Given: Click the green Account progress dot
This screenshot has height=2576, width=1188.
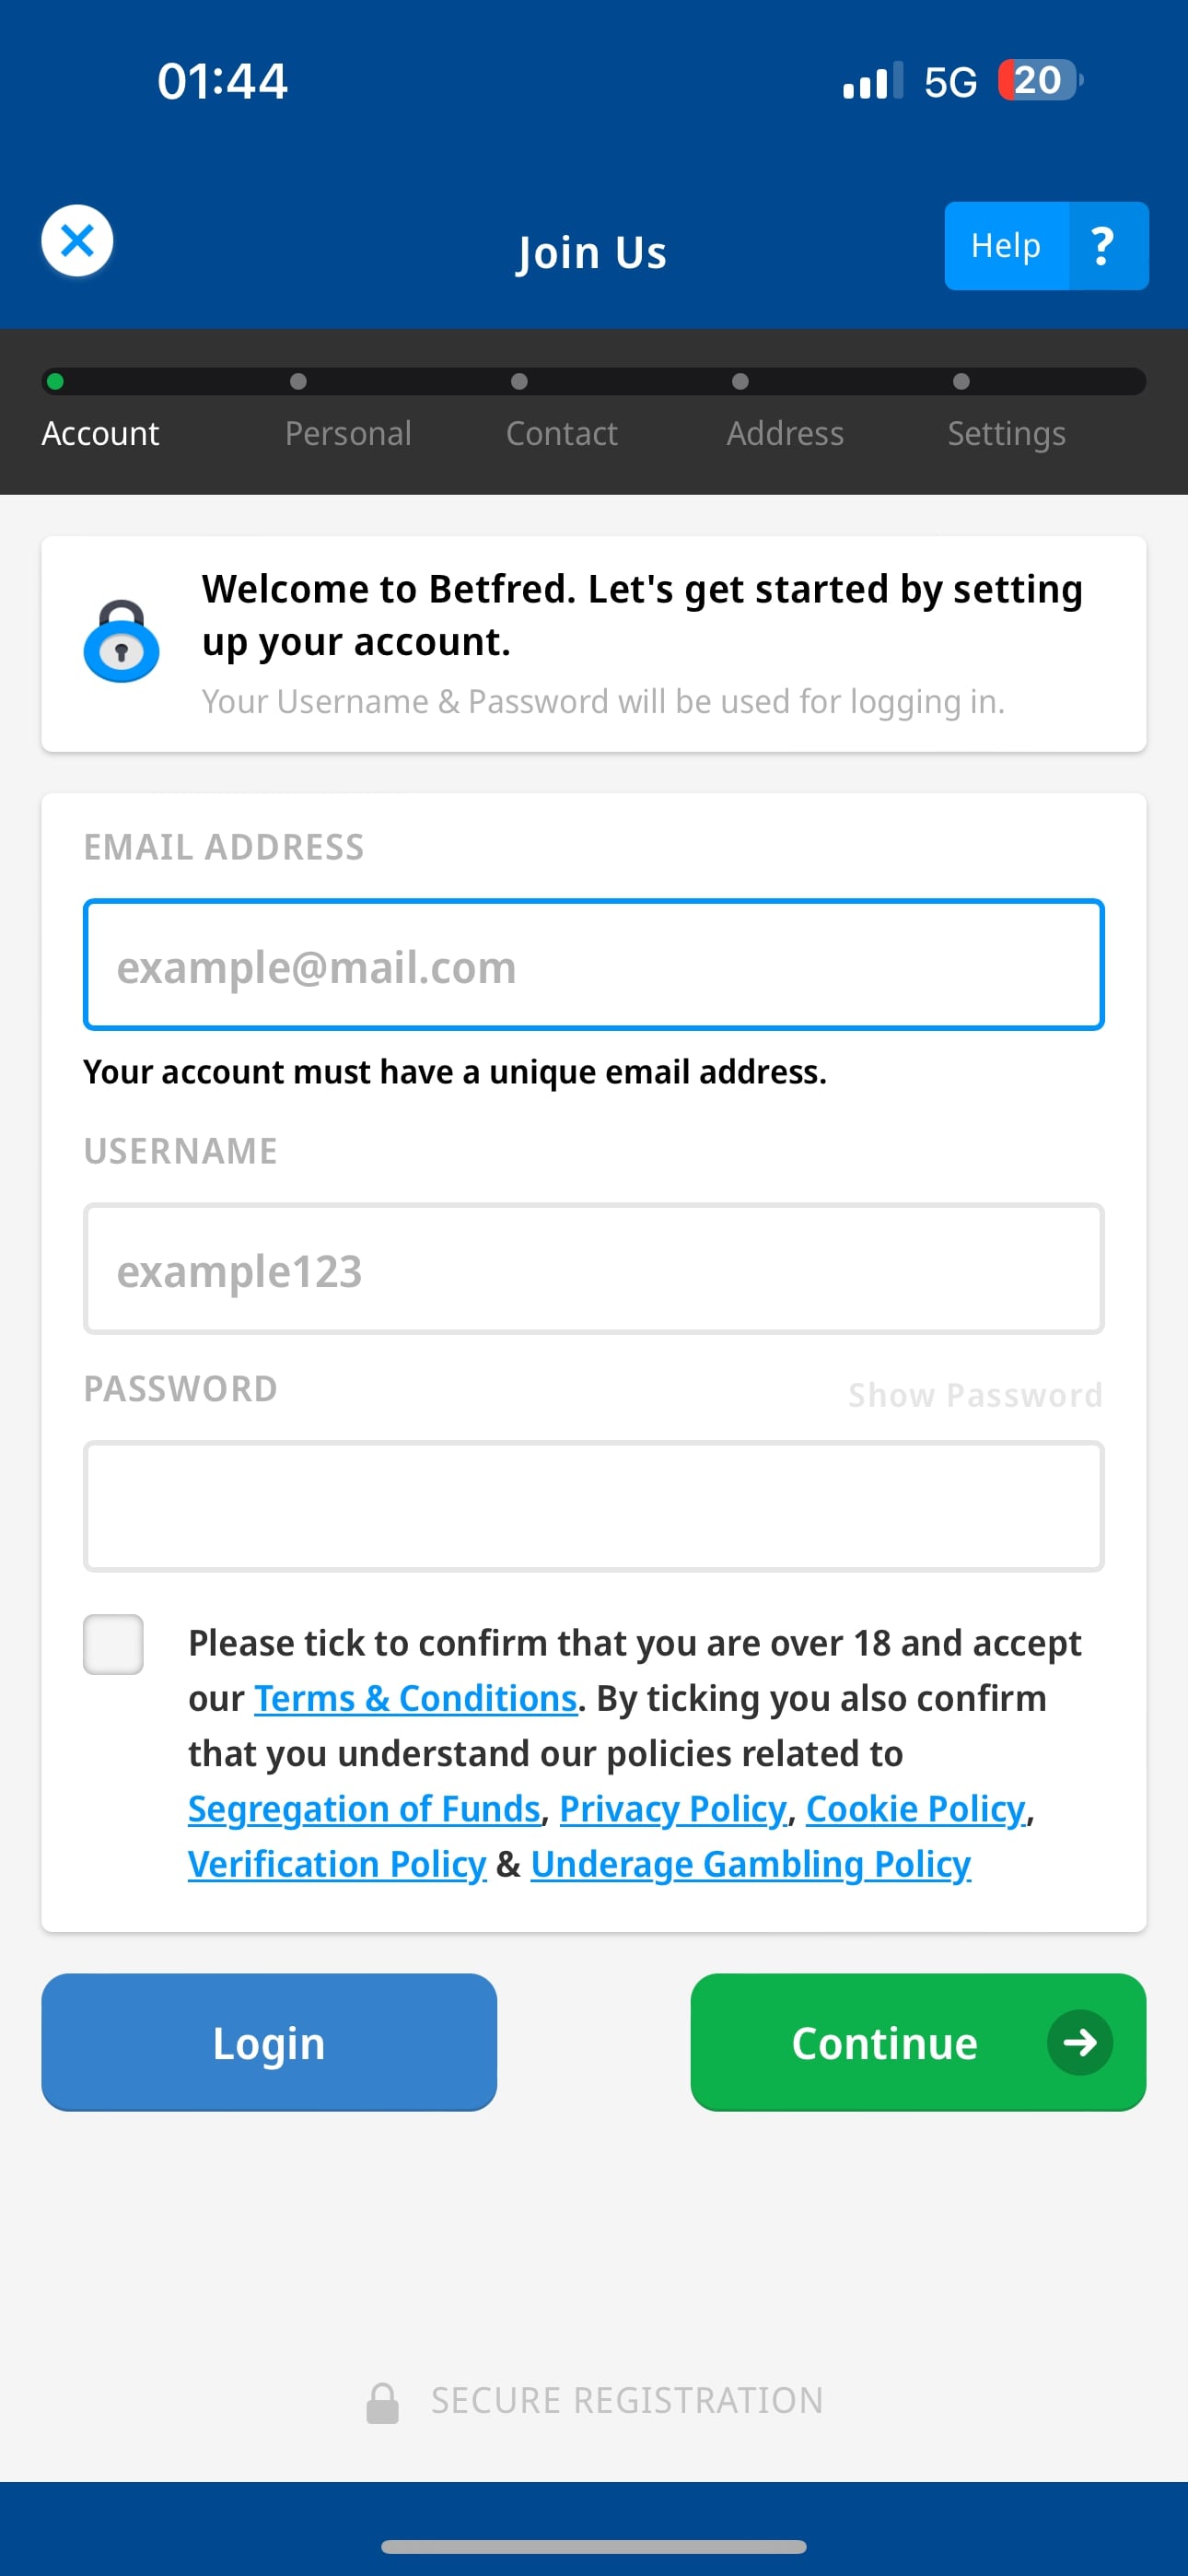Looking at the screenshot, I should click(x=55, y=381).
